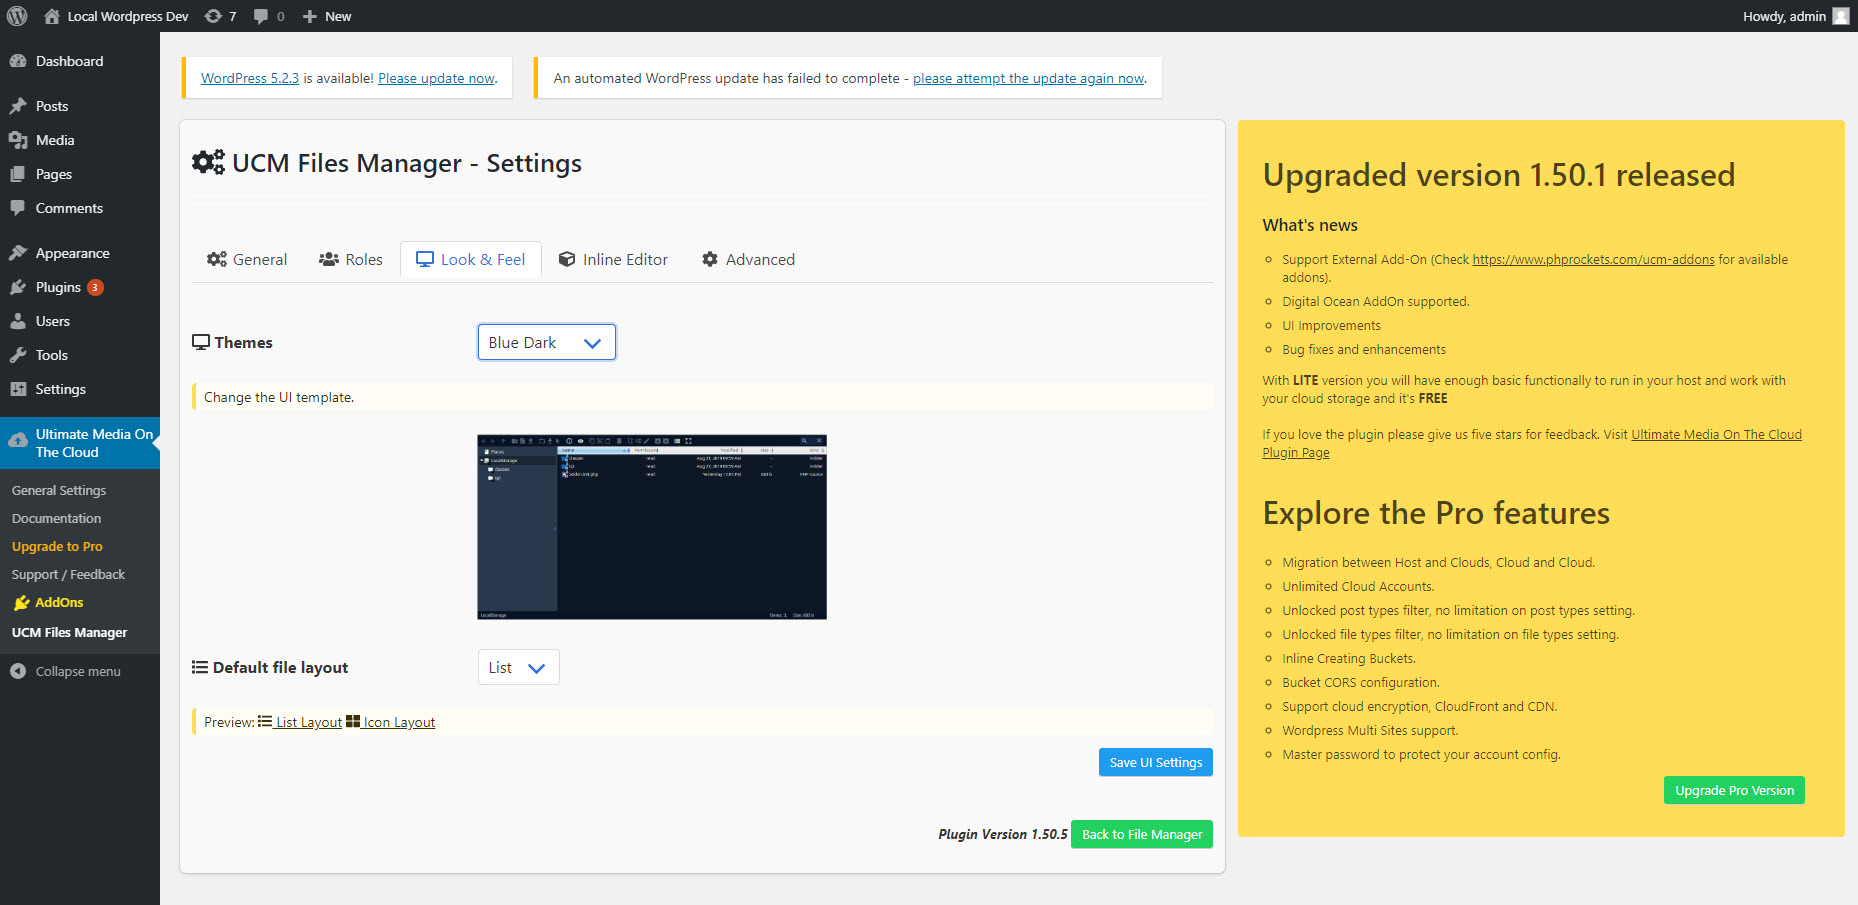1858x905 pixels.
Task: Click the Ultimate Media cloud icon
Action: tap(18, 441)
